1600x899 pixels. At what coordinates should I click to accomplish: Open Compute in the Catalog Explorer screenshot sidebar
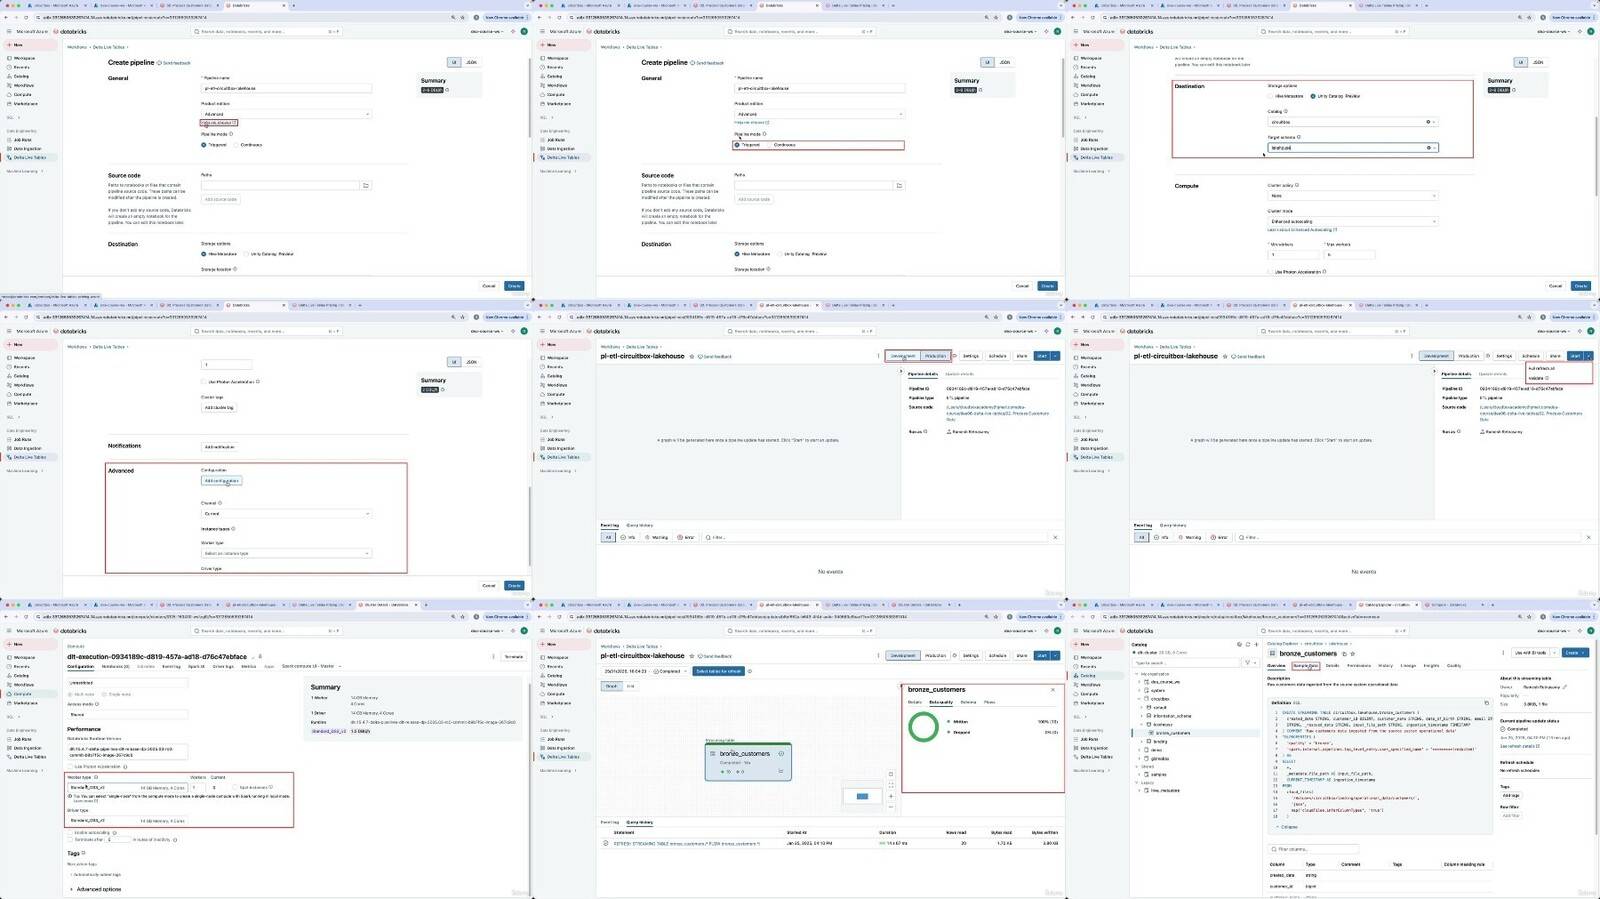[1089, 694]
